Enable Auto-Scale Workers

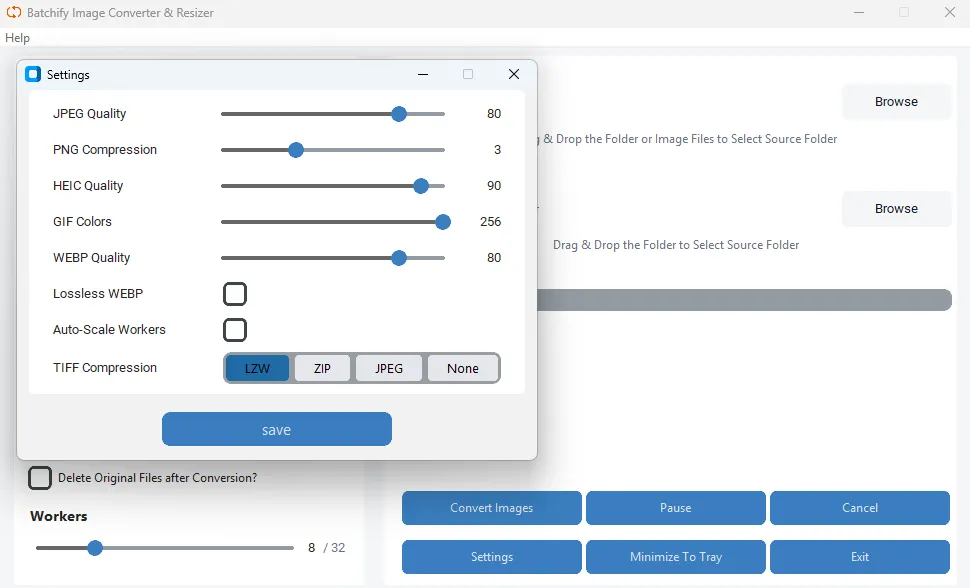pos(234,329)
